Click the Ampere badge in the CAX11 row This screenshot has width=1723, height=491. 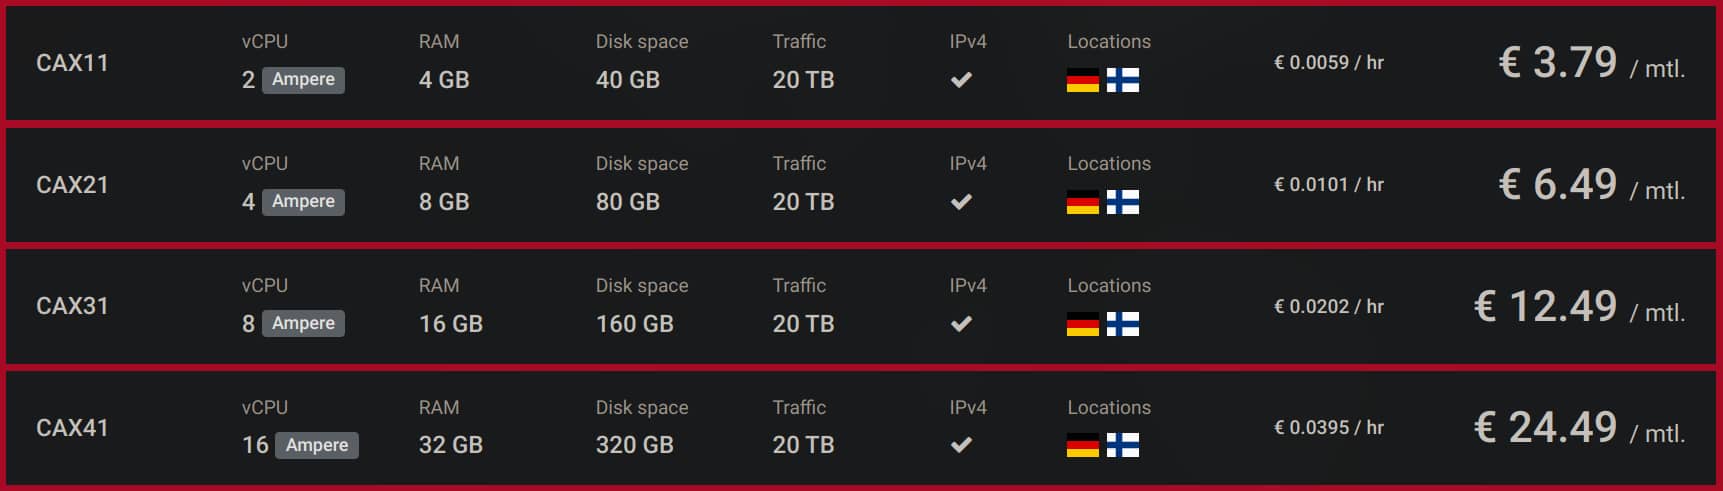(x=303, y=80)
